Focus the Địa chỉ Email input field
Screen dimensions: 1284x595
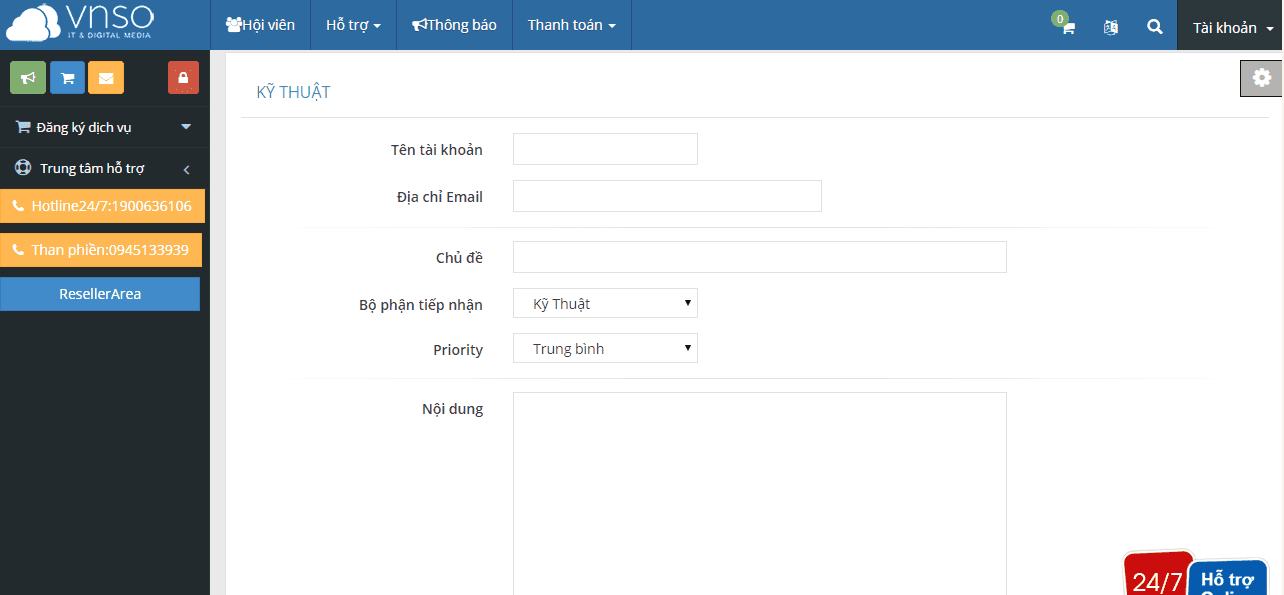(667, 196)
